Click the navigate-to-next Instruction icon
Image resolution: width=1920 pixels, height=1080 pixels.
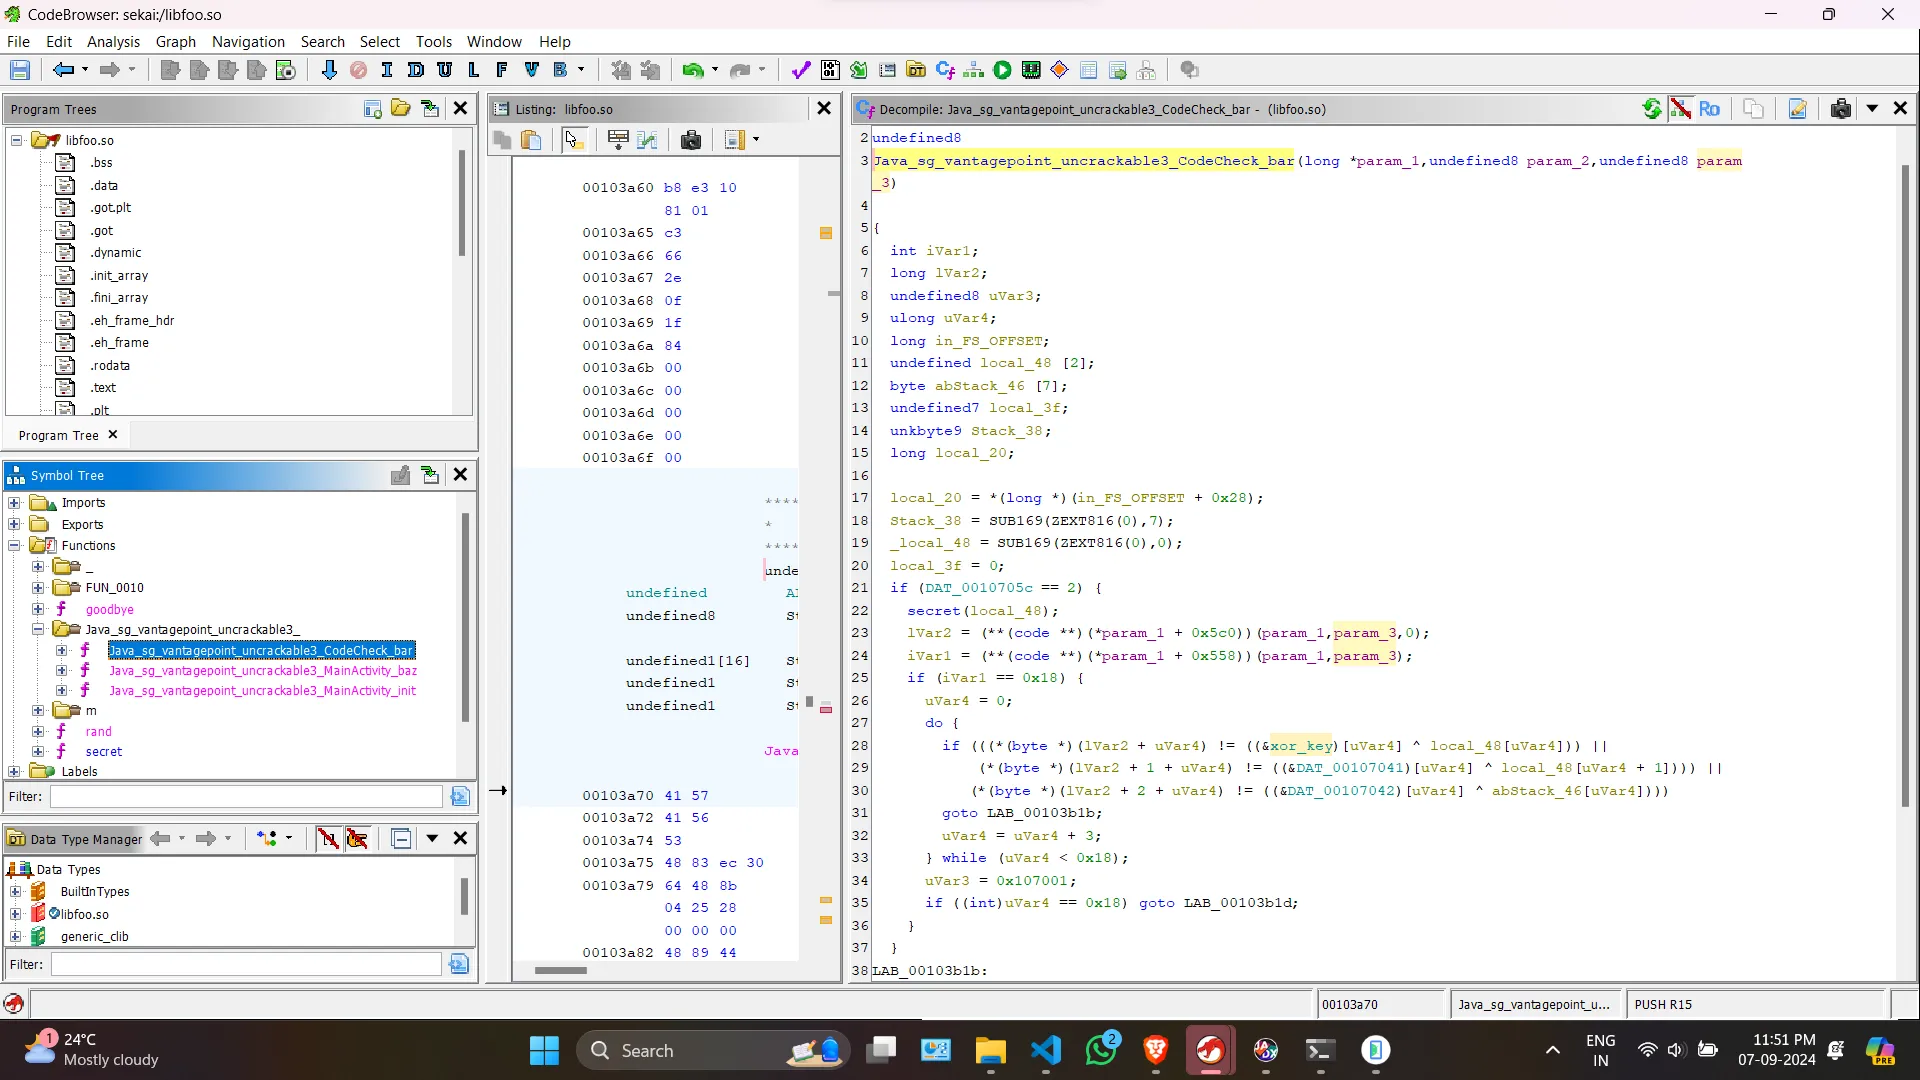387,70
